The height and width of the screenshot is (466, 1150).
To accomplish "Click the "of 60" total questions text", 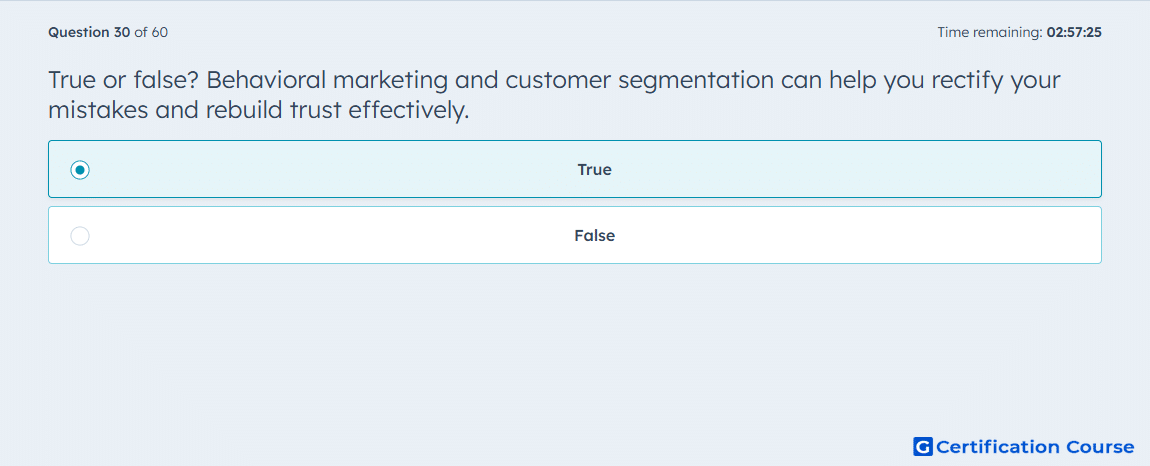I will click(x=151, y=32).
